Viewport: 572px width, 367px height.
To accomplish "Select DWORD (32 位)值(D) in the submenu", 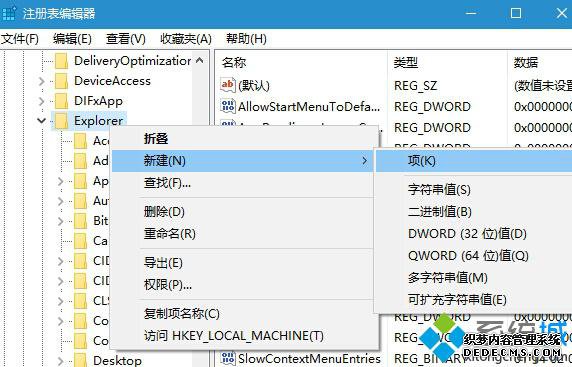I will pos(474,234).
